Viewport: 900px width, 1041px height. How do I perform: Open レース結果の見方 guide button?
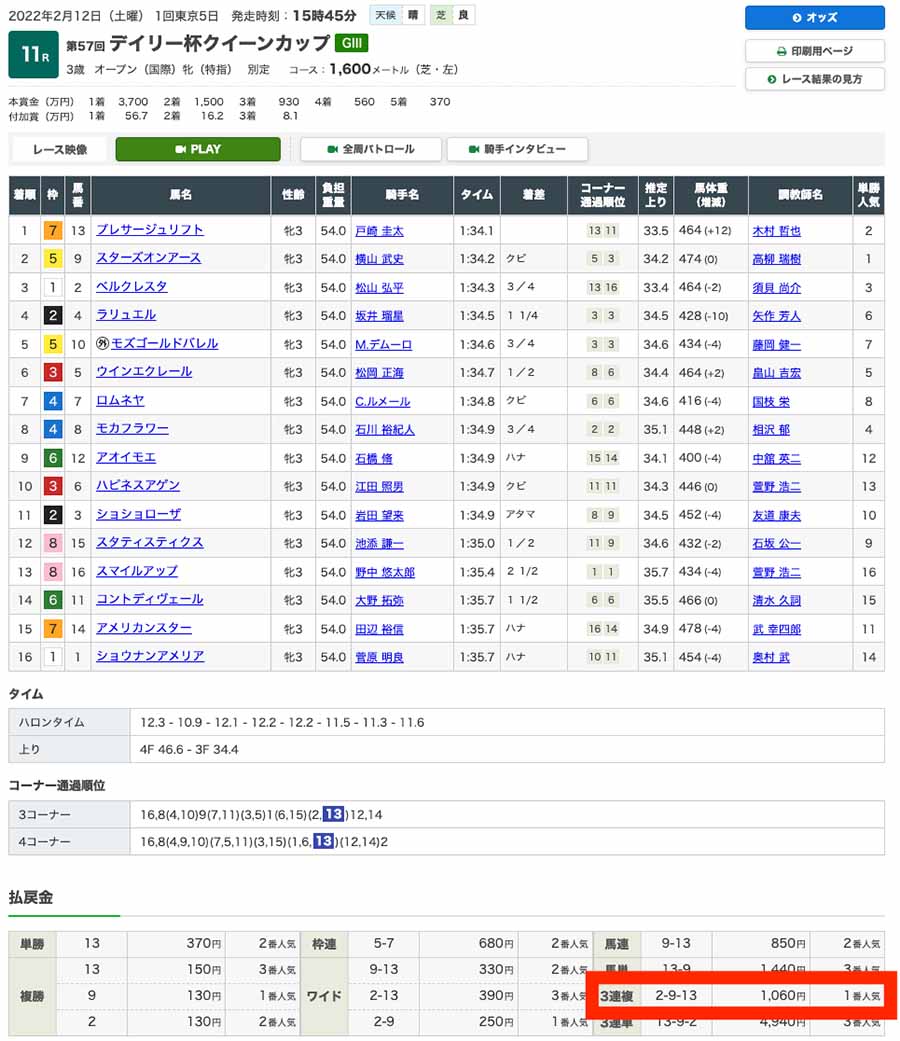(x=814, y=79)
